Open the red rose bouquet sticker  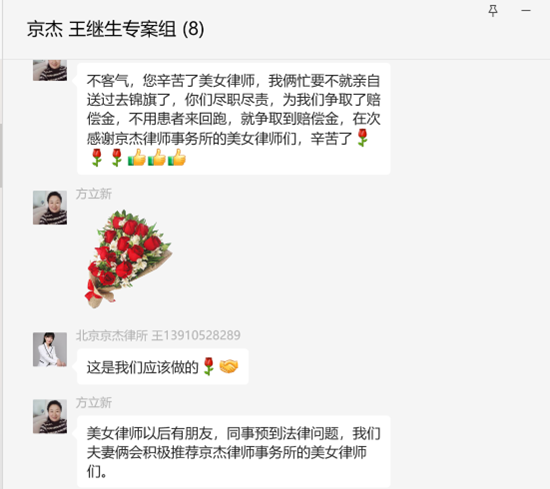[x=128, y=259]
